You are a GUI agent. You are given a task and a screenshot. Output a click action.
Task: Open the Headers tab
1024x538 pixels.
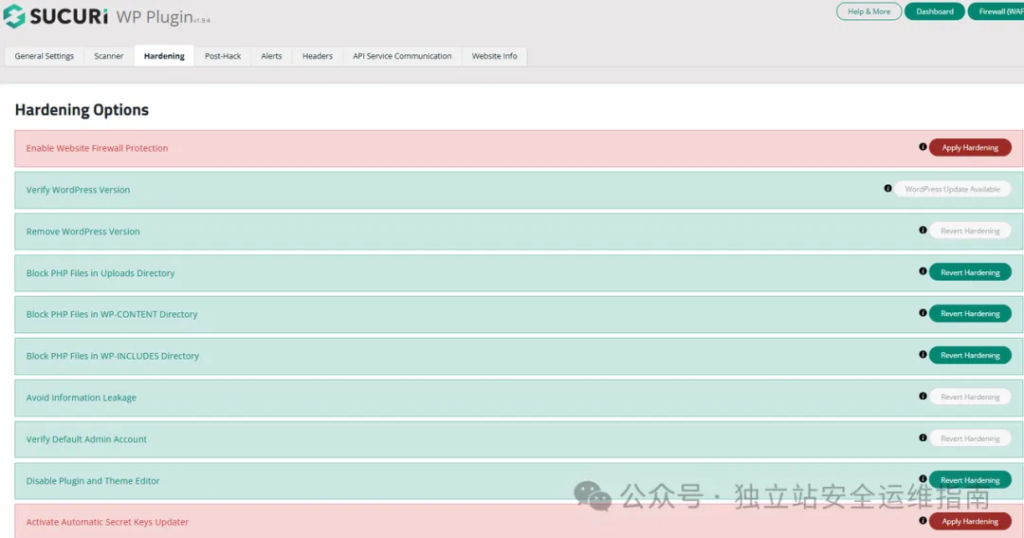click(x=317, y=56)
